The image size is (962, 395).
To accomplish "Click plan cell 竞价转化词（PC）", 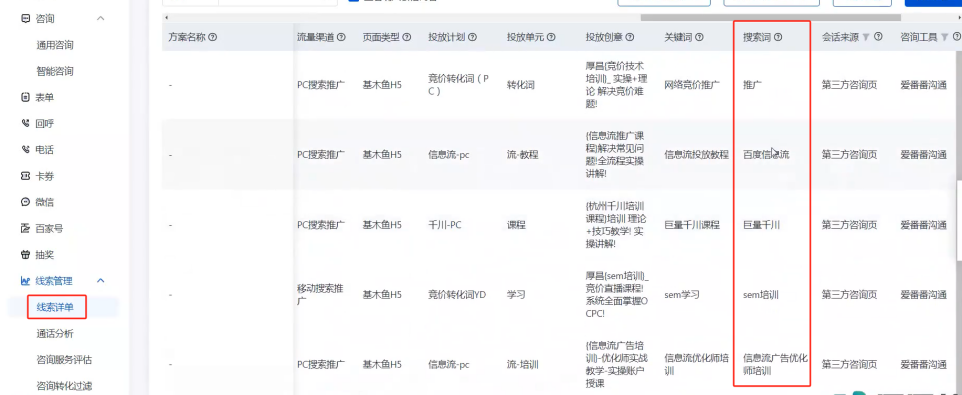I will click(458, 85).
